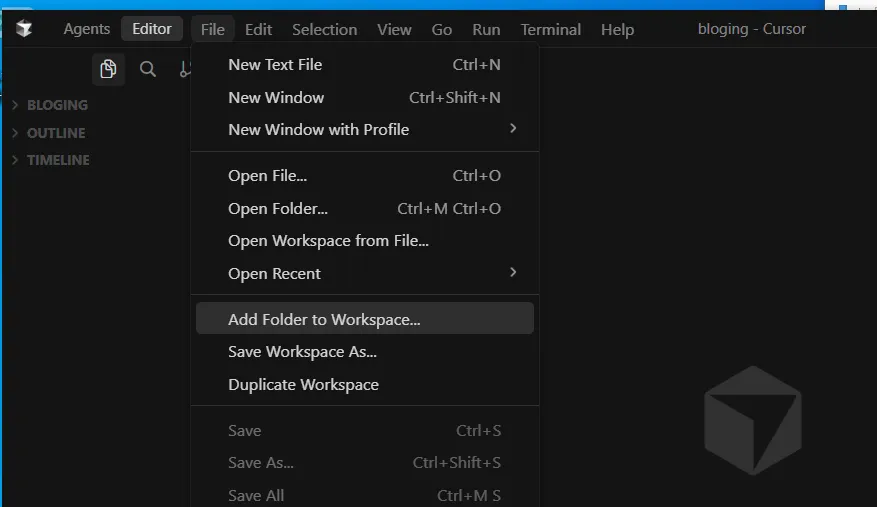Open the Terminal menu

pyautogui.click(x=550, y=29)
